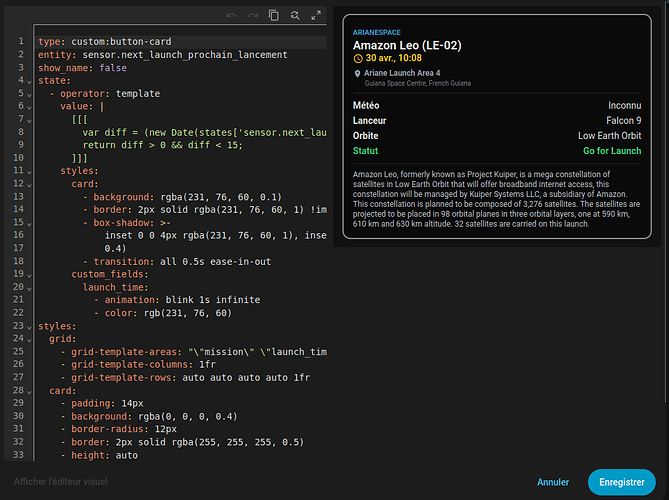Collapse the 'card:' block on line 28
The width and height of the screenshot is (669, 500).
(x=29, y=392)
